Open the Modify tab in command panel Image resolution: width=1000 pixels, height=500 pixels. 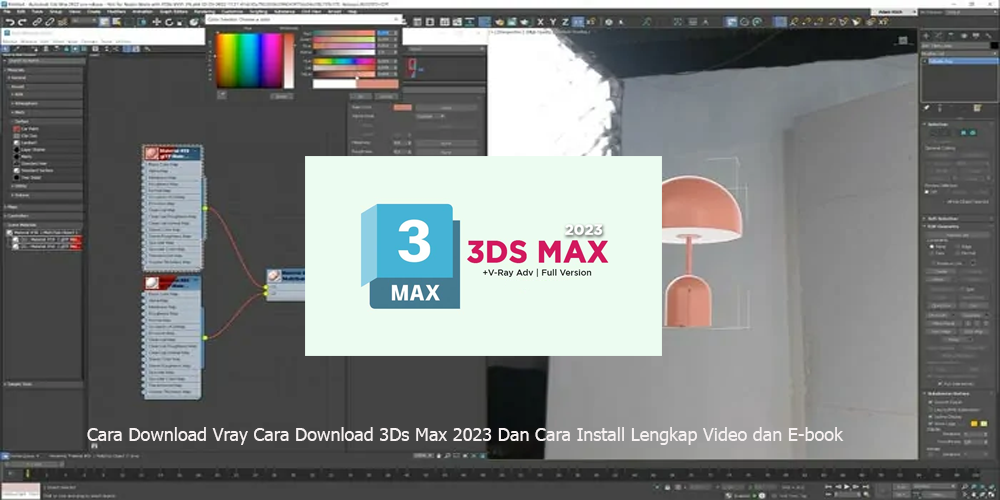point(939,36)
